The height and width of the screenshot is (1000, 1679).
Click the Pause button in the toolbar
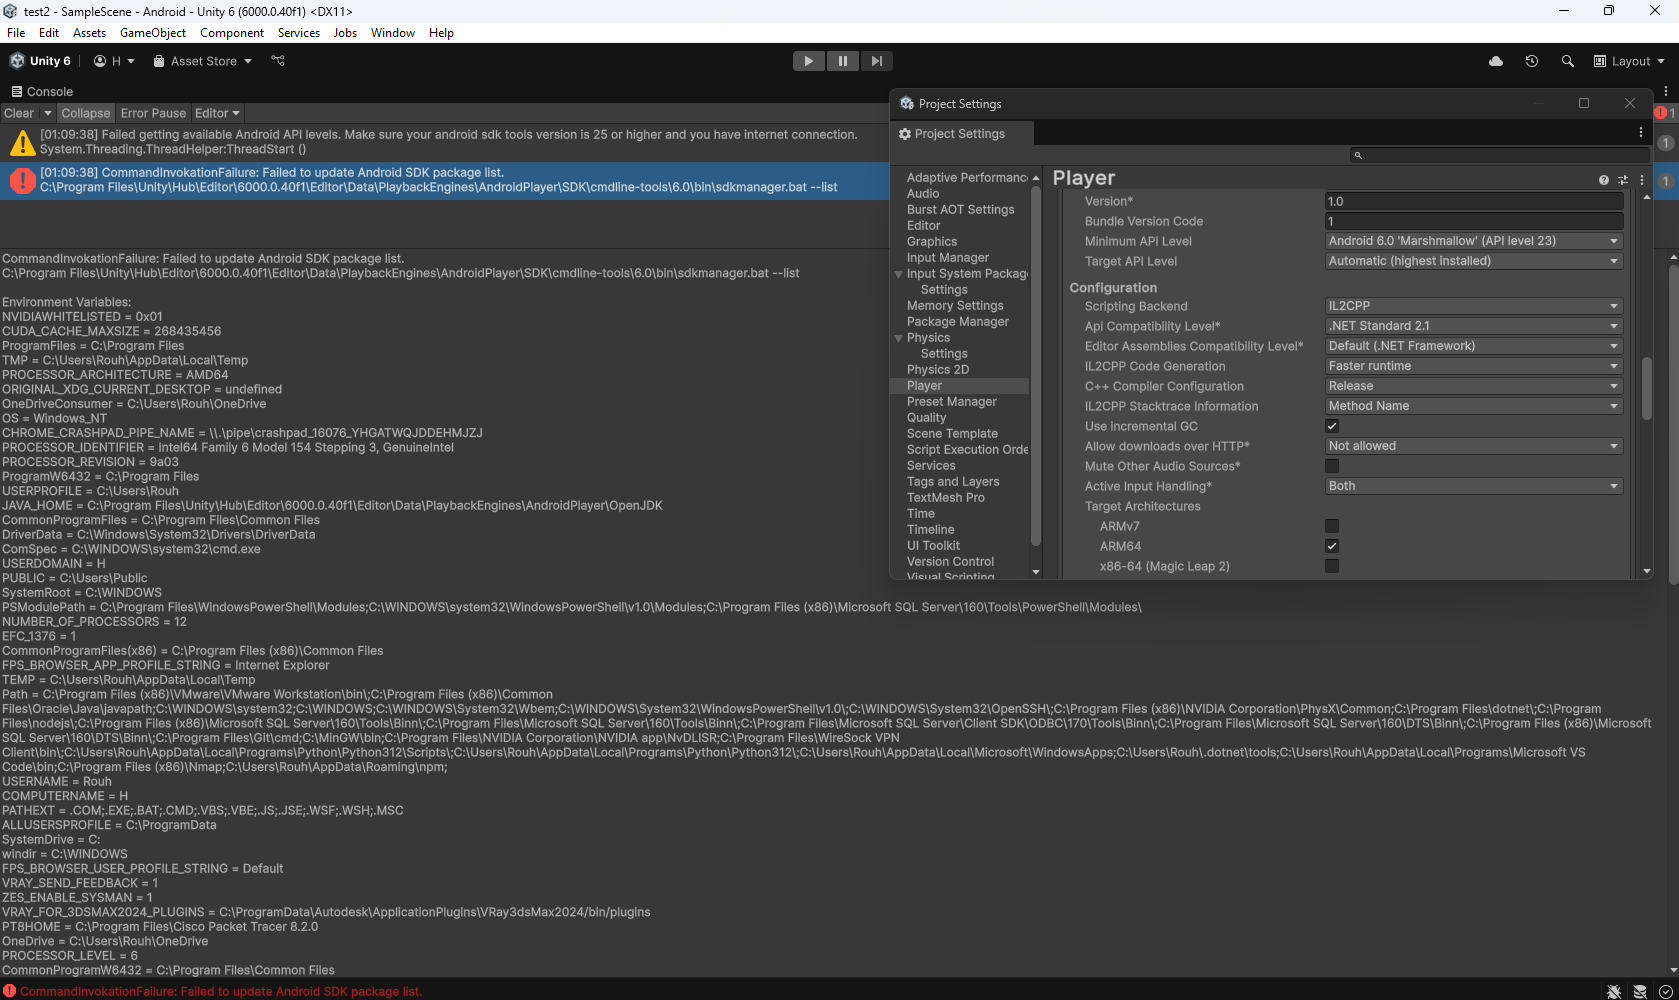842,61
